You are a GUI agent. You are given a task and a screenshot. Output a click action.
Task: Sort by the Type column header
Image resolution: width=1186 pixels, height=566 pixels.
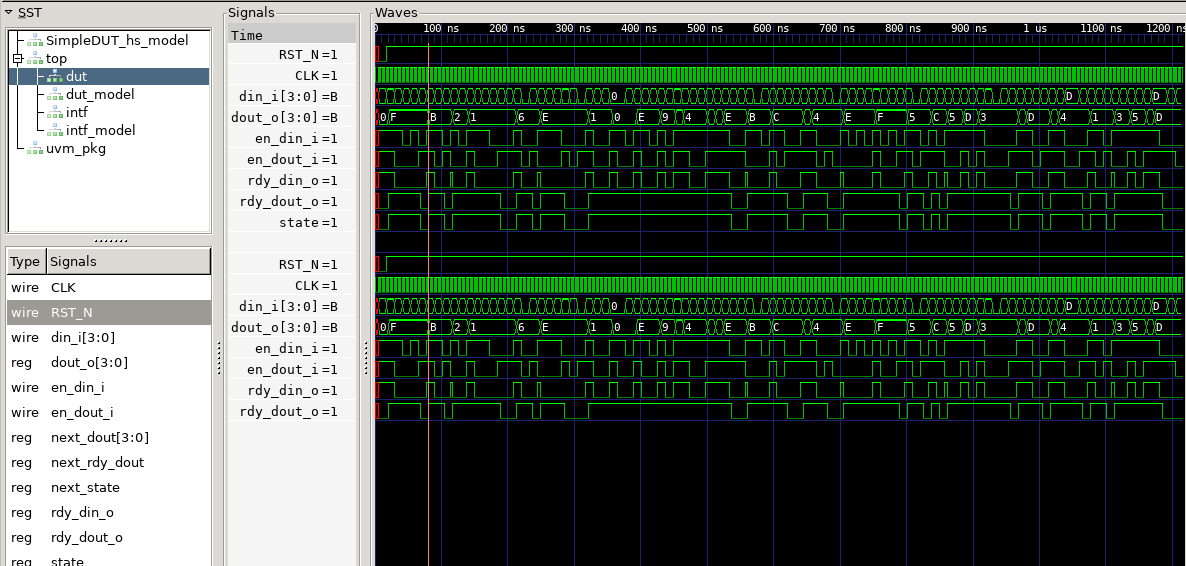point(26,261)
